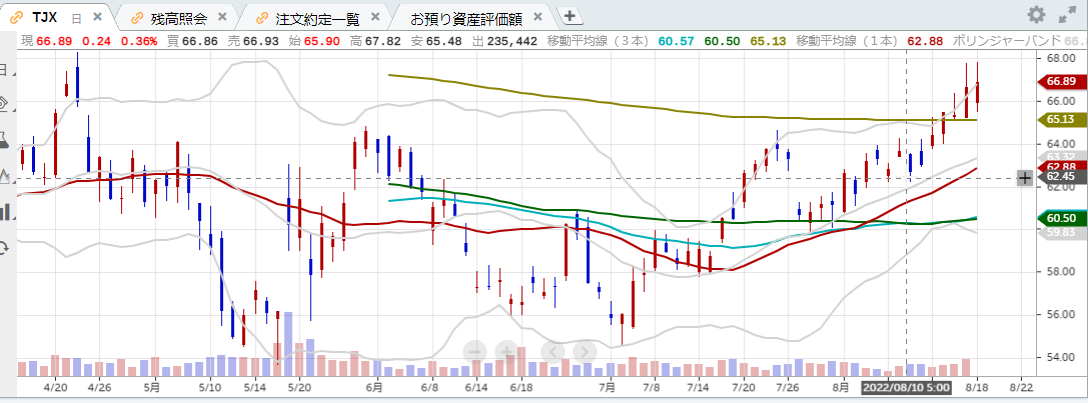This screenshot has height=403, width=1088.
Task: Click the refresh icon in left sidebar
Action: click(4, 246)
